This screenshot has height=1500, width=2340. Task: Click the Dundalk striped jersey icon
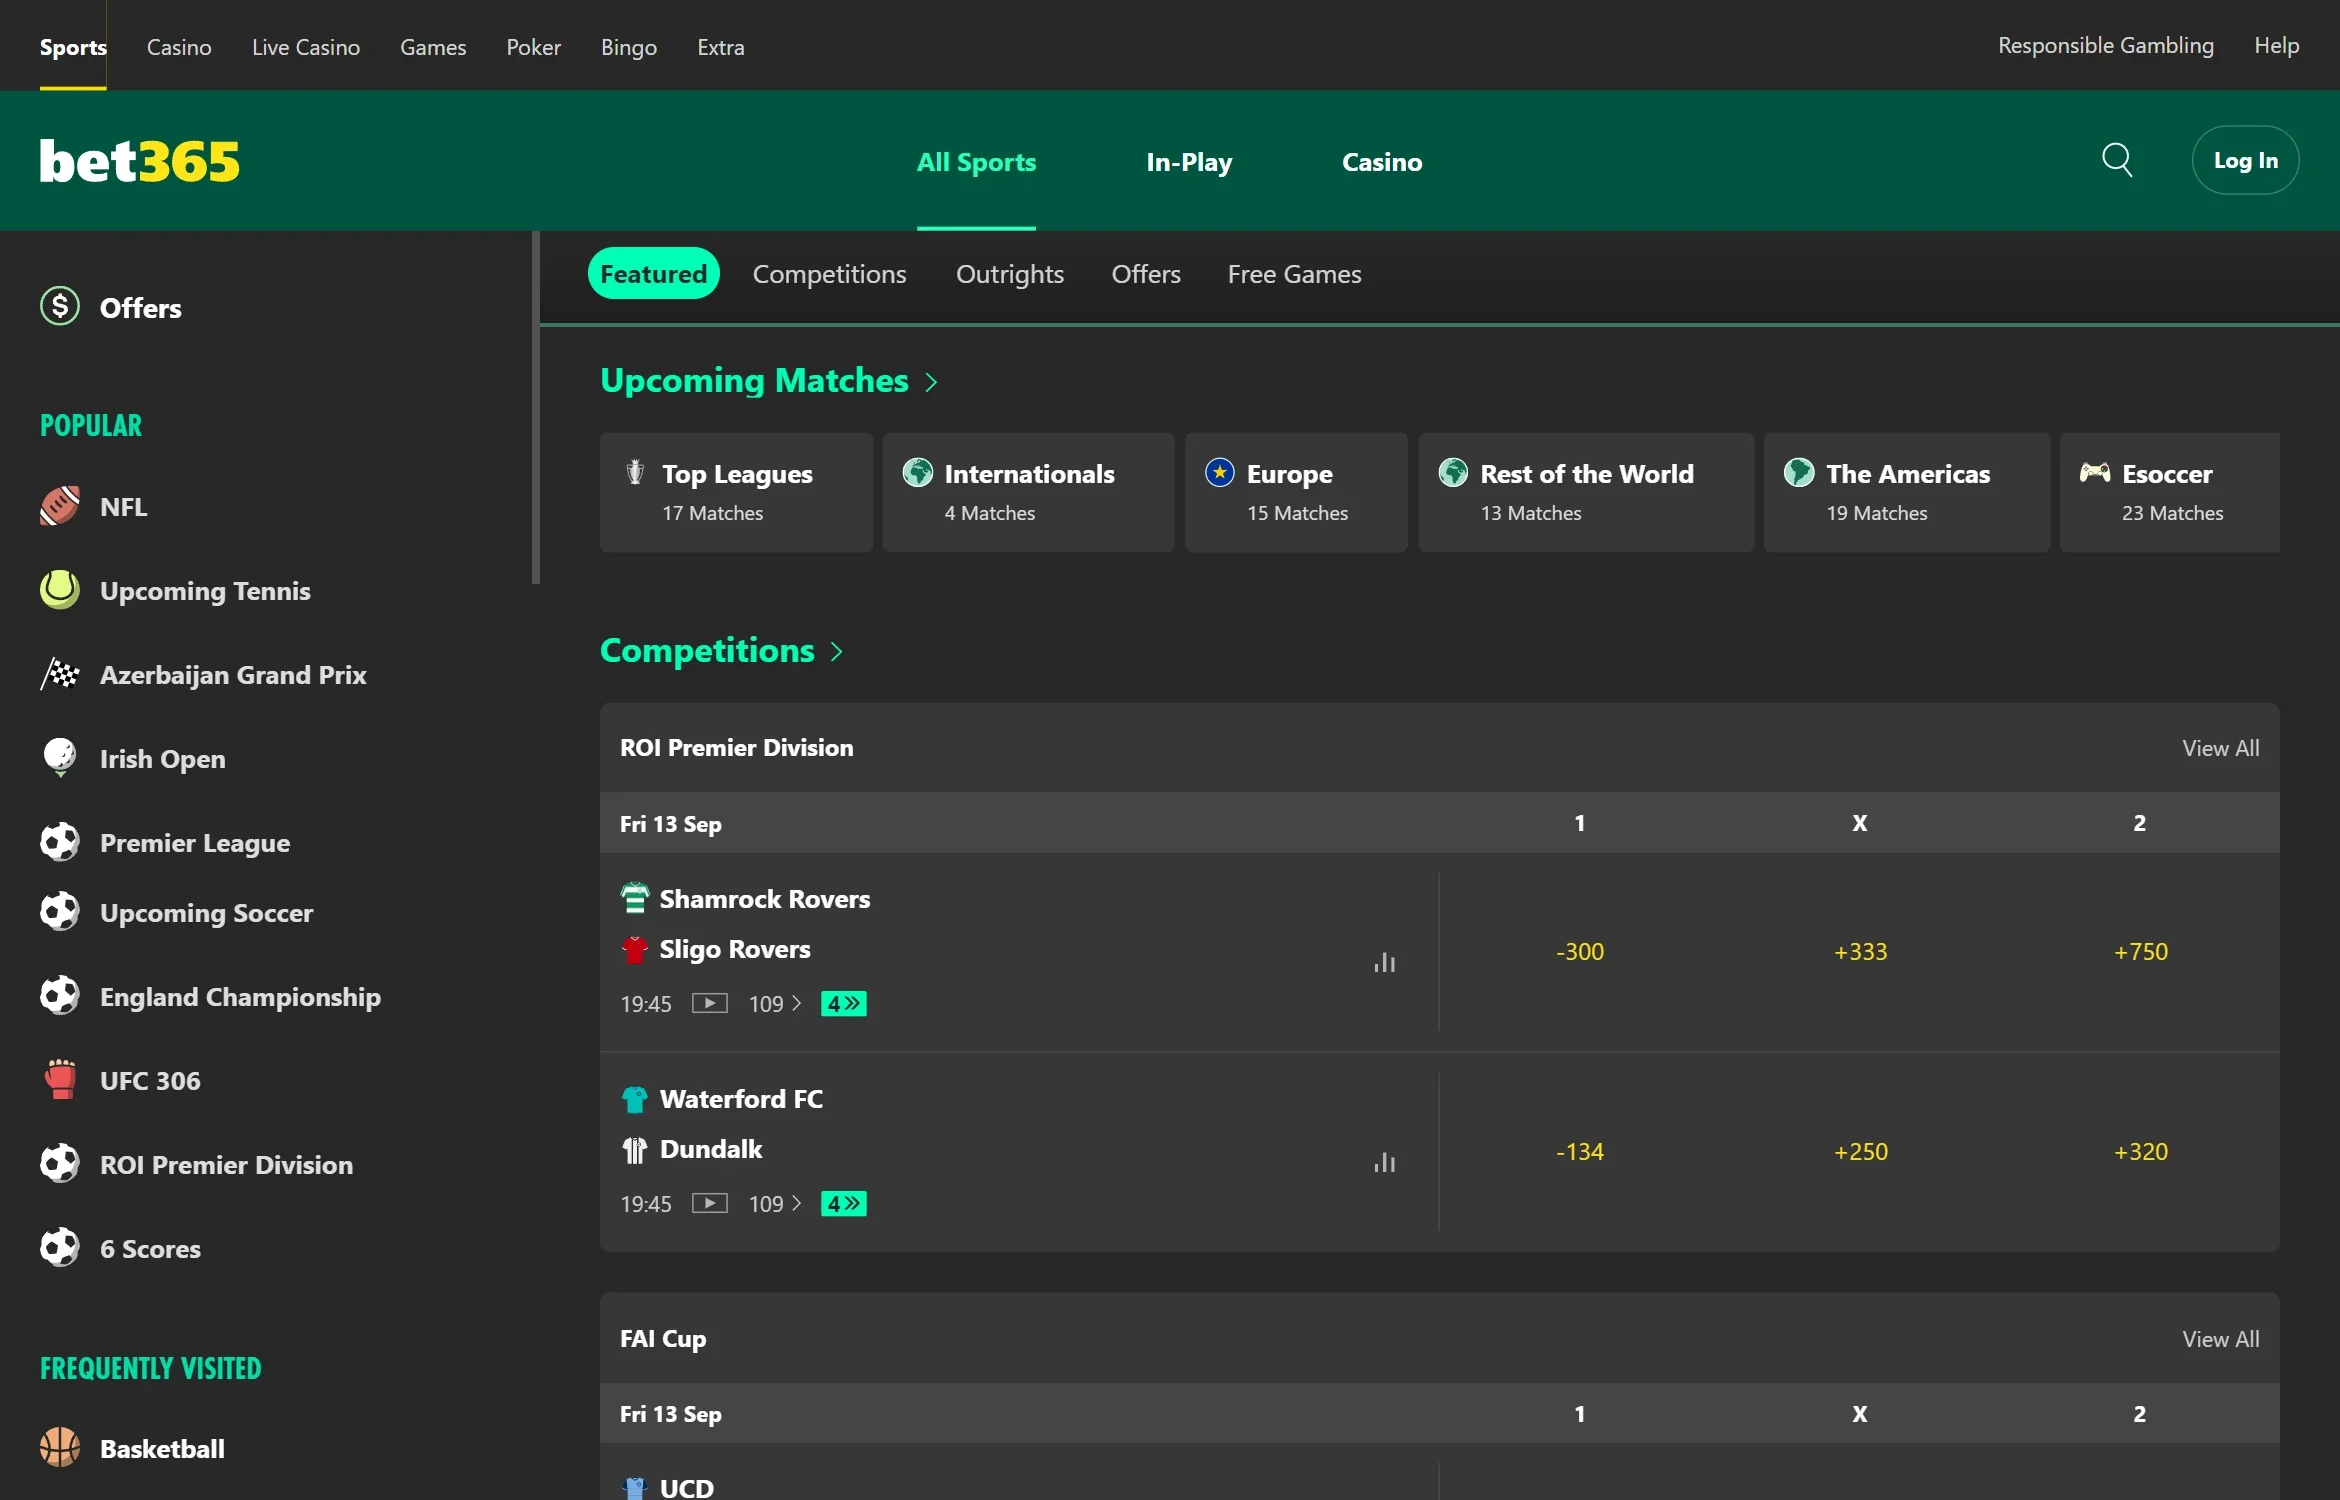tap(635, 1150)
